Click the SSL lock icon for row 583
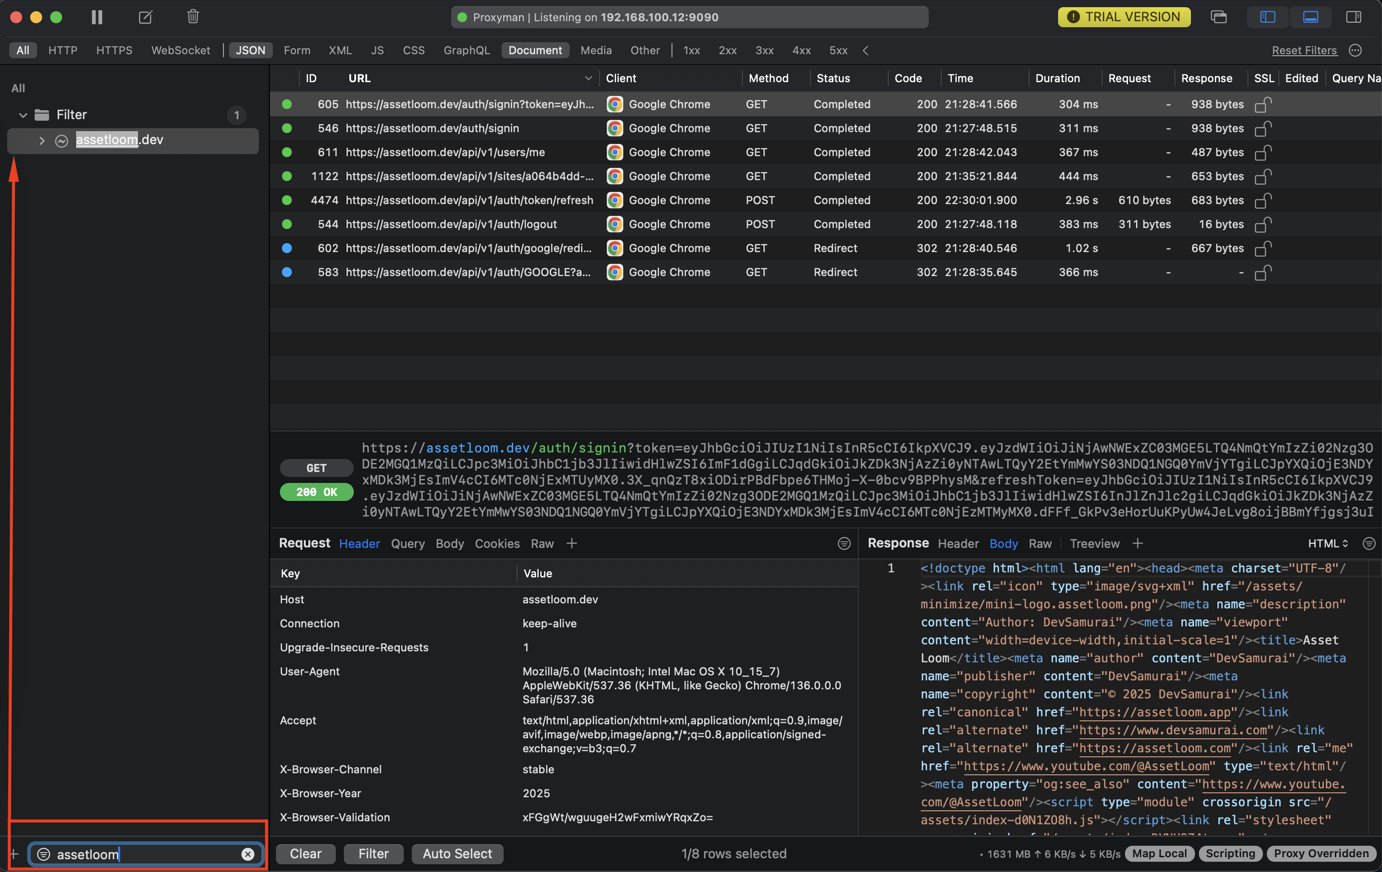The width and height of the screenshot is (1382, 872). click(x=1263, y=272)
